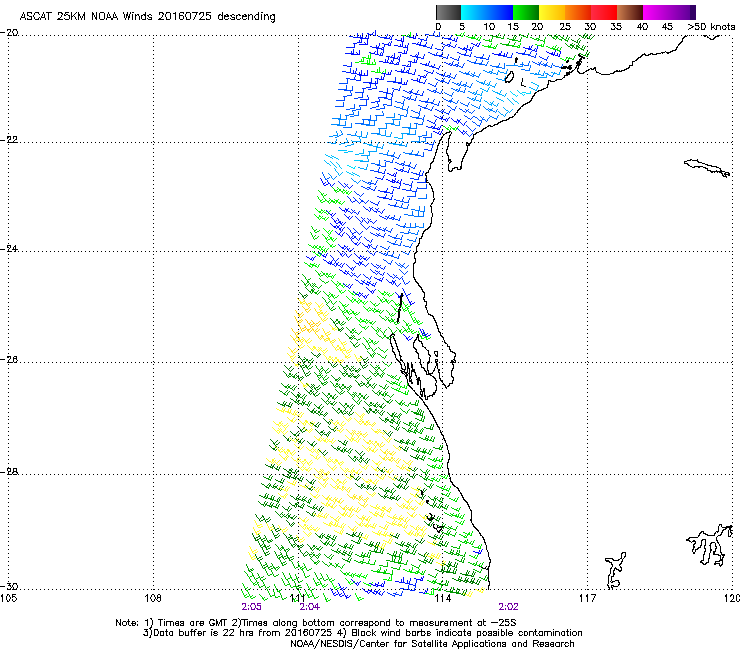Click the -24 latitude axis label

click(9, 248)
